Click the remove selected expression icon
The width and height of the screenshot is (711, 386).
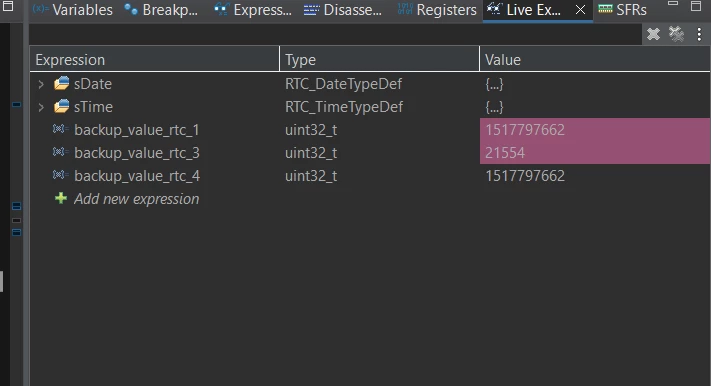point(653,34)
